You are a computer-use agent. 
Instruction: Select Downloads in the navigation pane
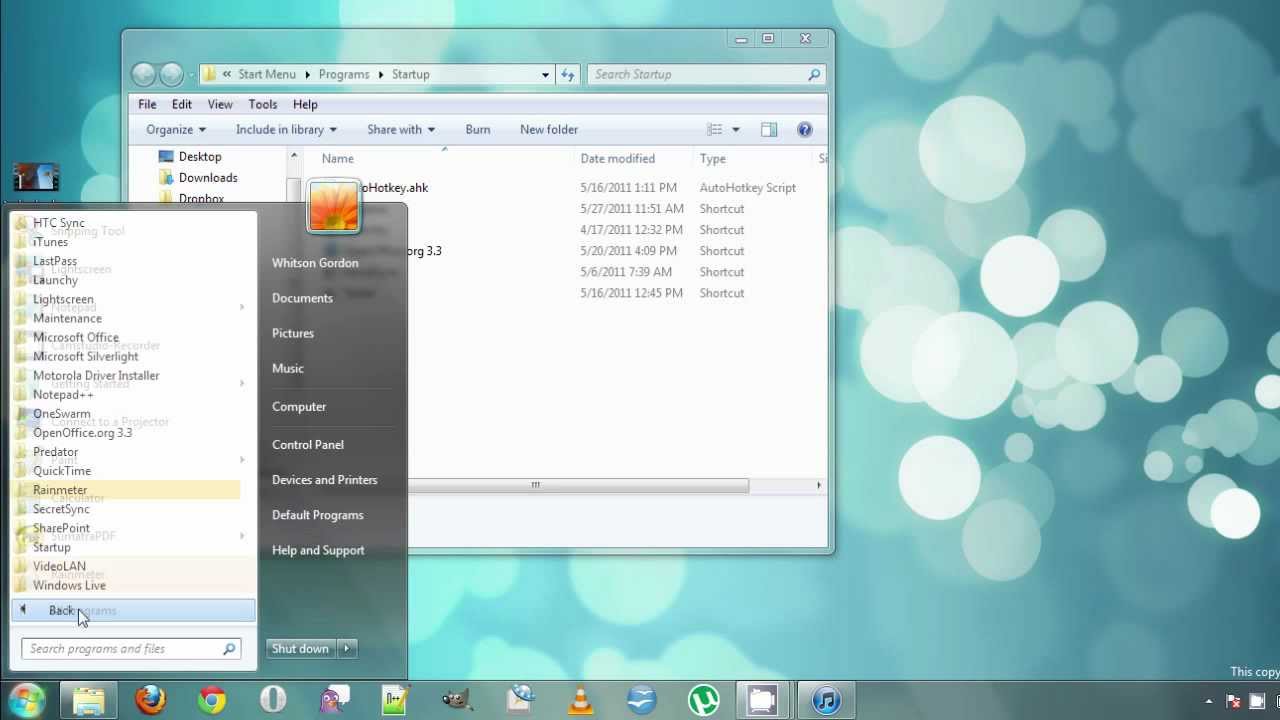(x=208, y=177)
